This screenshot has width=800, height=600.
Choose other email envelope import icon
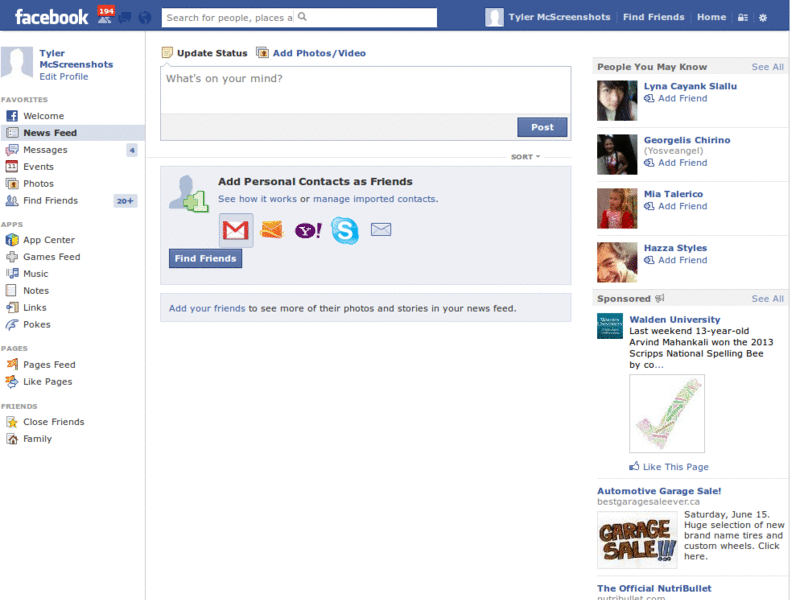[x=381, y=230]
